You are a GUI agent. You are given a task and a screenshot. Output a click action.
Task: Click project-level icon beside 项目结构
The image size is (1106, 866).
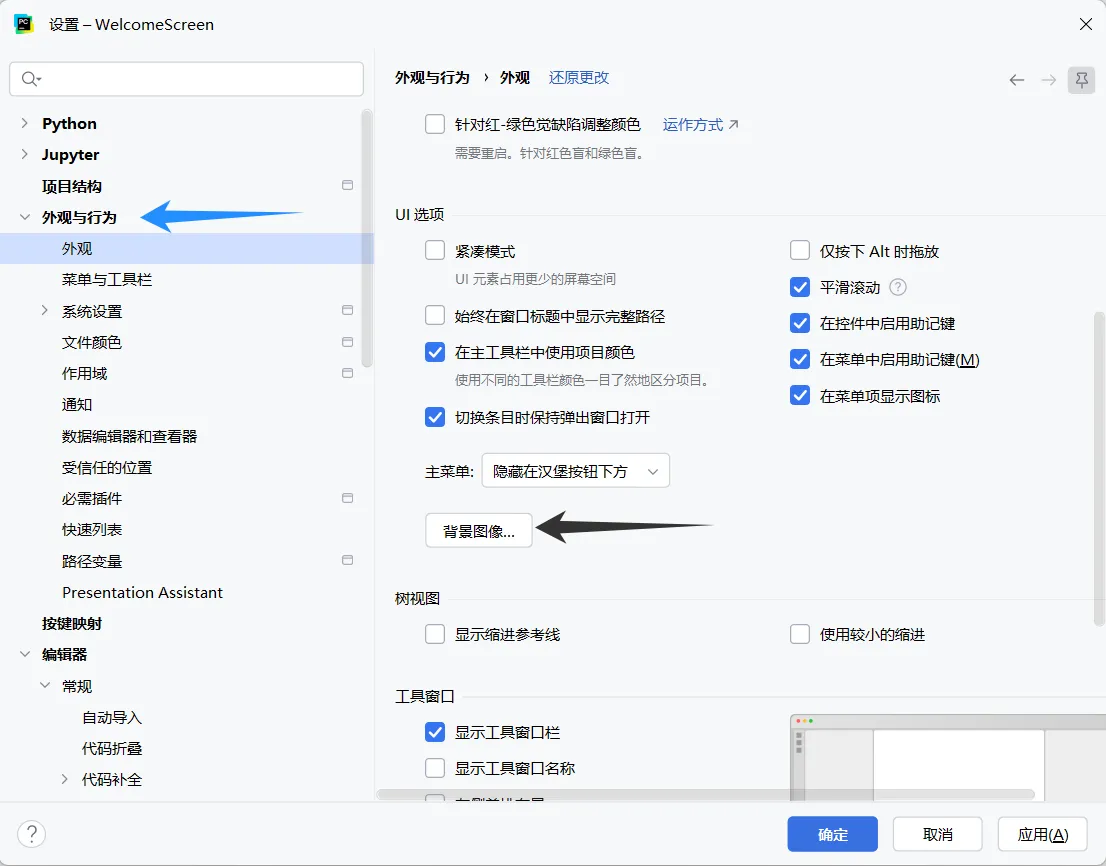[x=347, y=185]
